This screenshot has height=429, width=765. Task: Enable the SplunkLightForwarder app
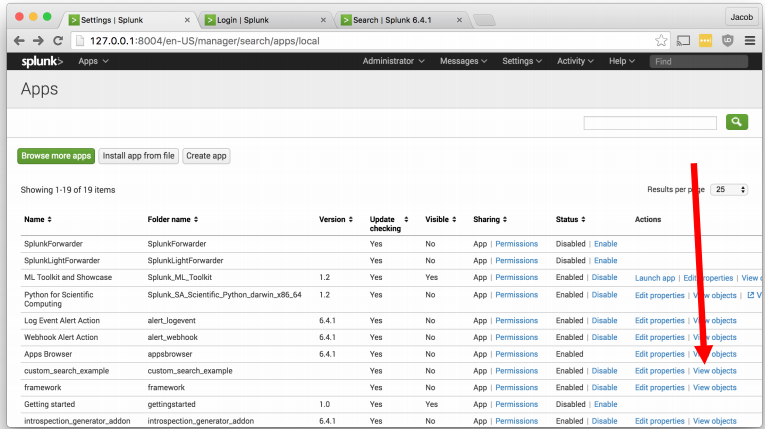tap(605, 260)
